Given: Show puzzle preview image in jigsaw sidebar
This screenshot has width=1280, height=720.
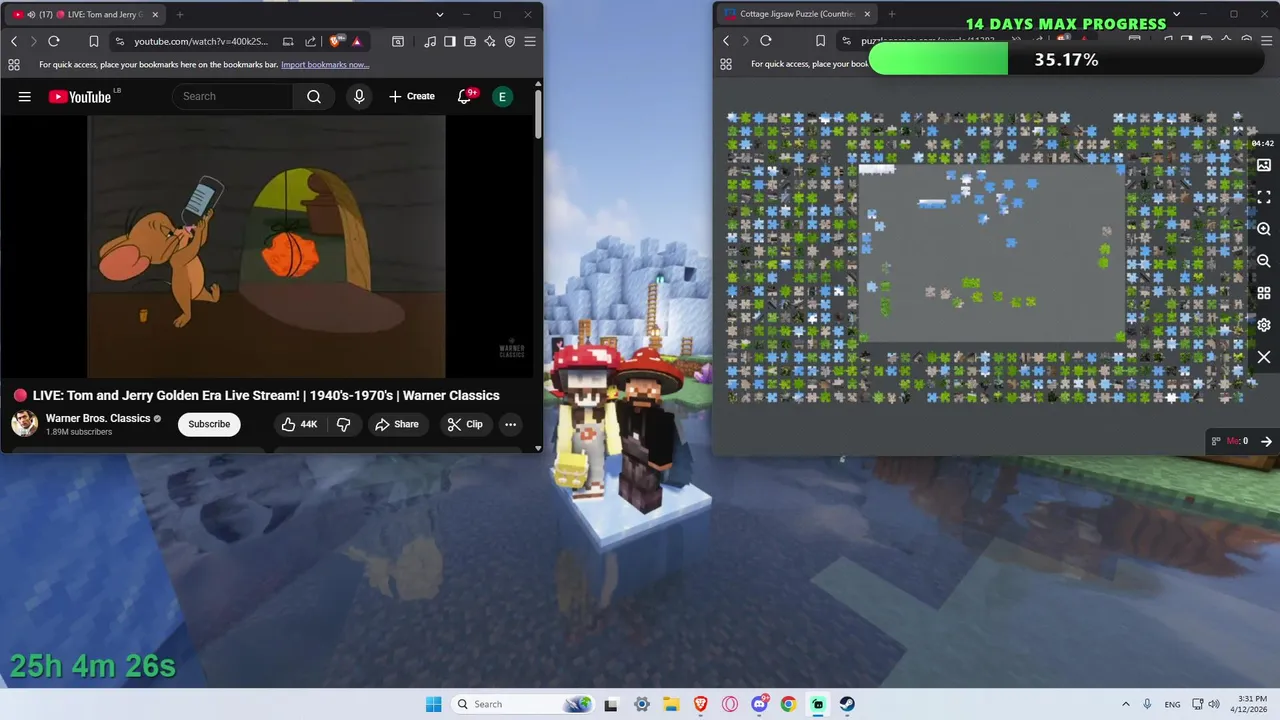Looking at the screenshot, I should point(1264,165).
